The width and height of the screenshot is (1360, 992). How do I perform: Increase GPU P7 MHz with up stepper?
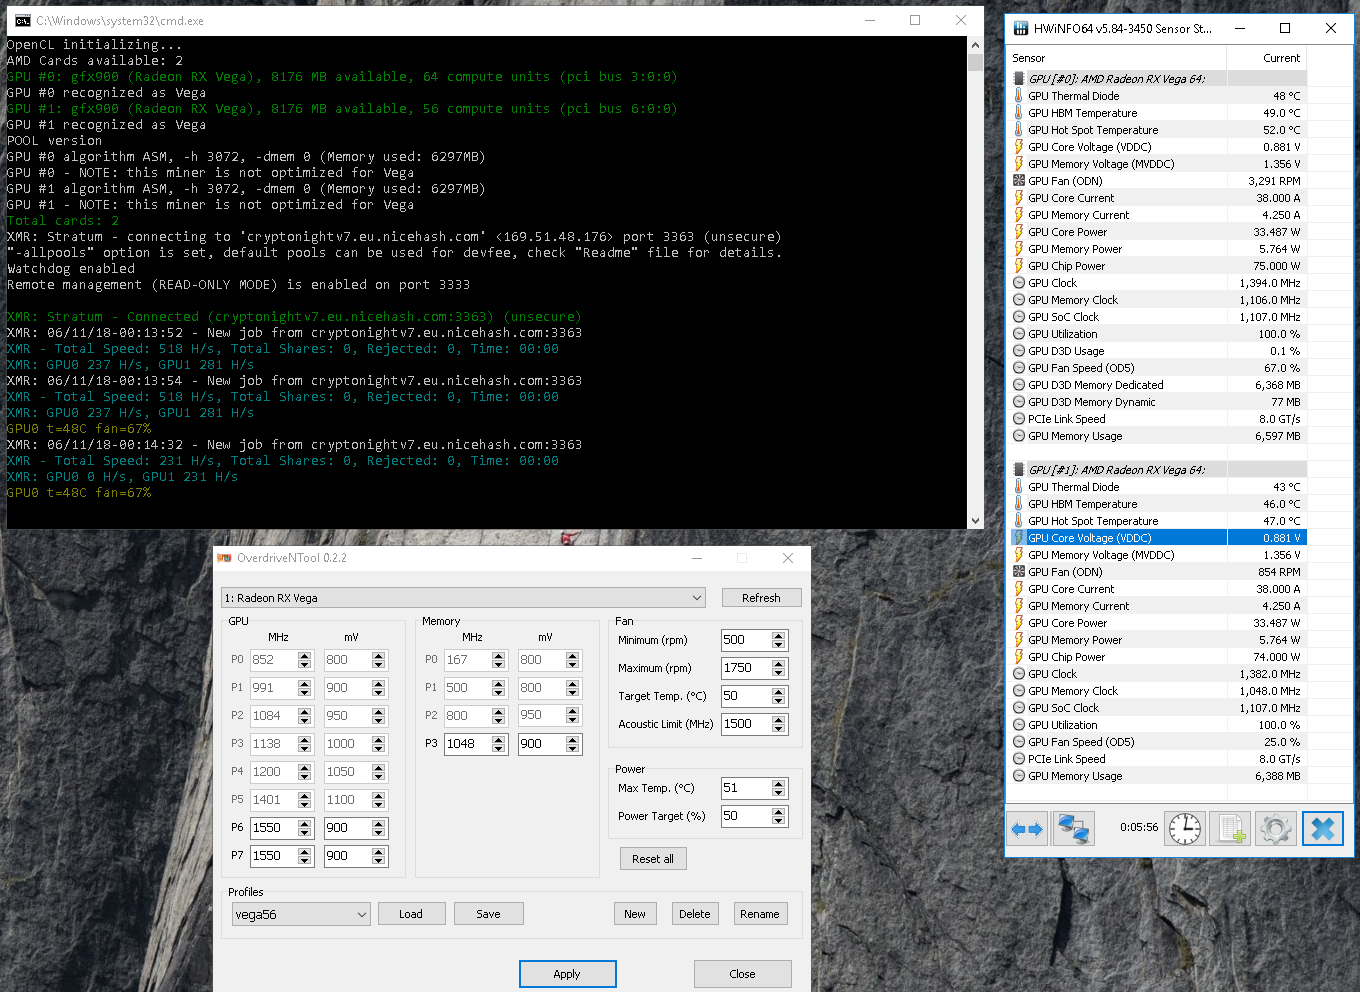[305, 852]
